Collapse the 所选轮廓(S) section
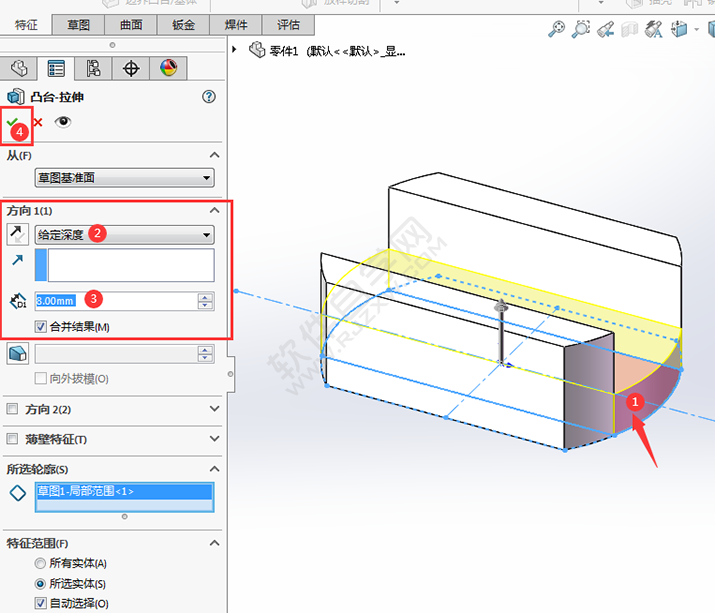Viewport: 715px width, 613px height. 214,469
